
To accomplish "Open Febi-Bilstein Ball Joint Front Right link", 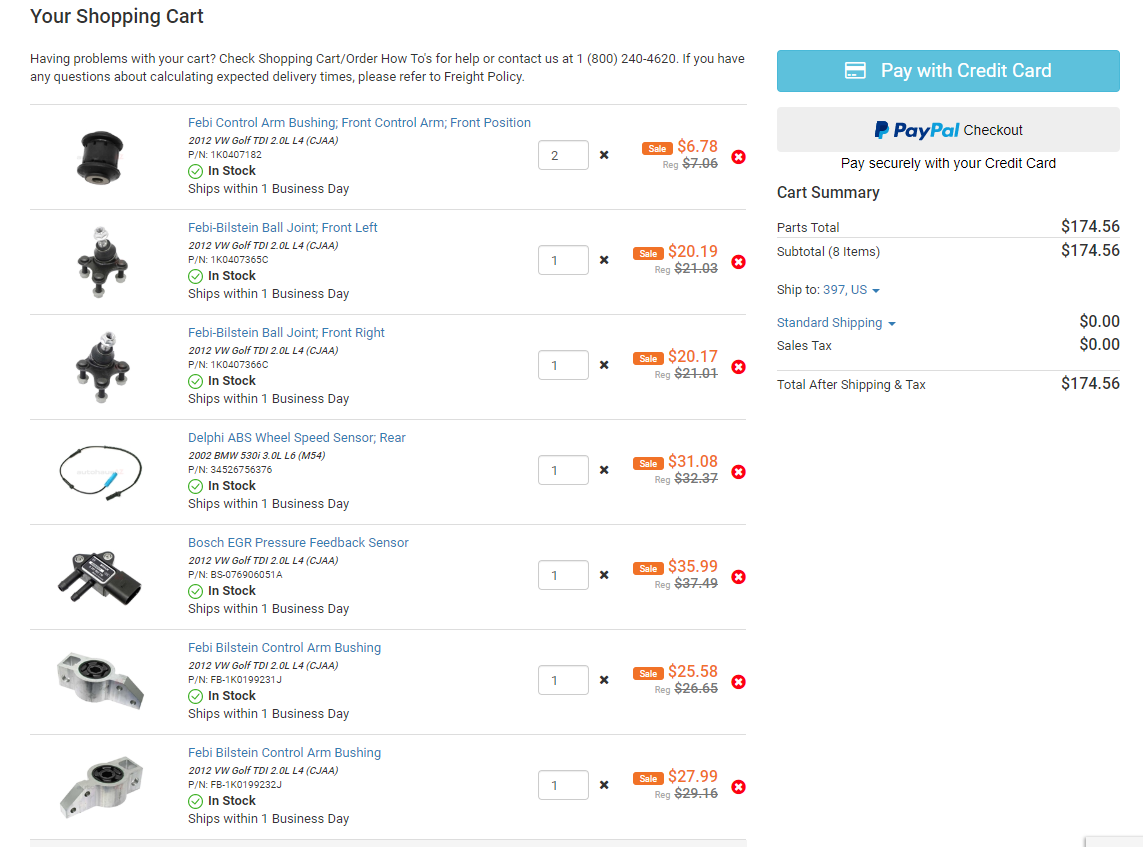I will 286,332.
